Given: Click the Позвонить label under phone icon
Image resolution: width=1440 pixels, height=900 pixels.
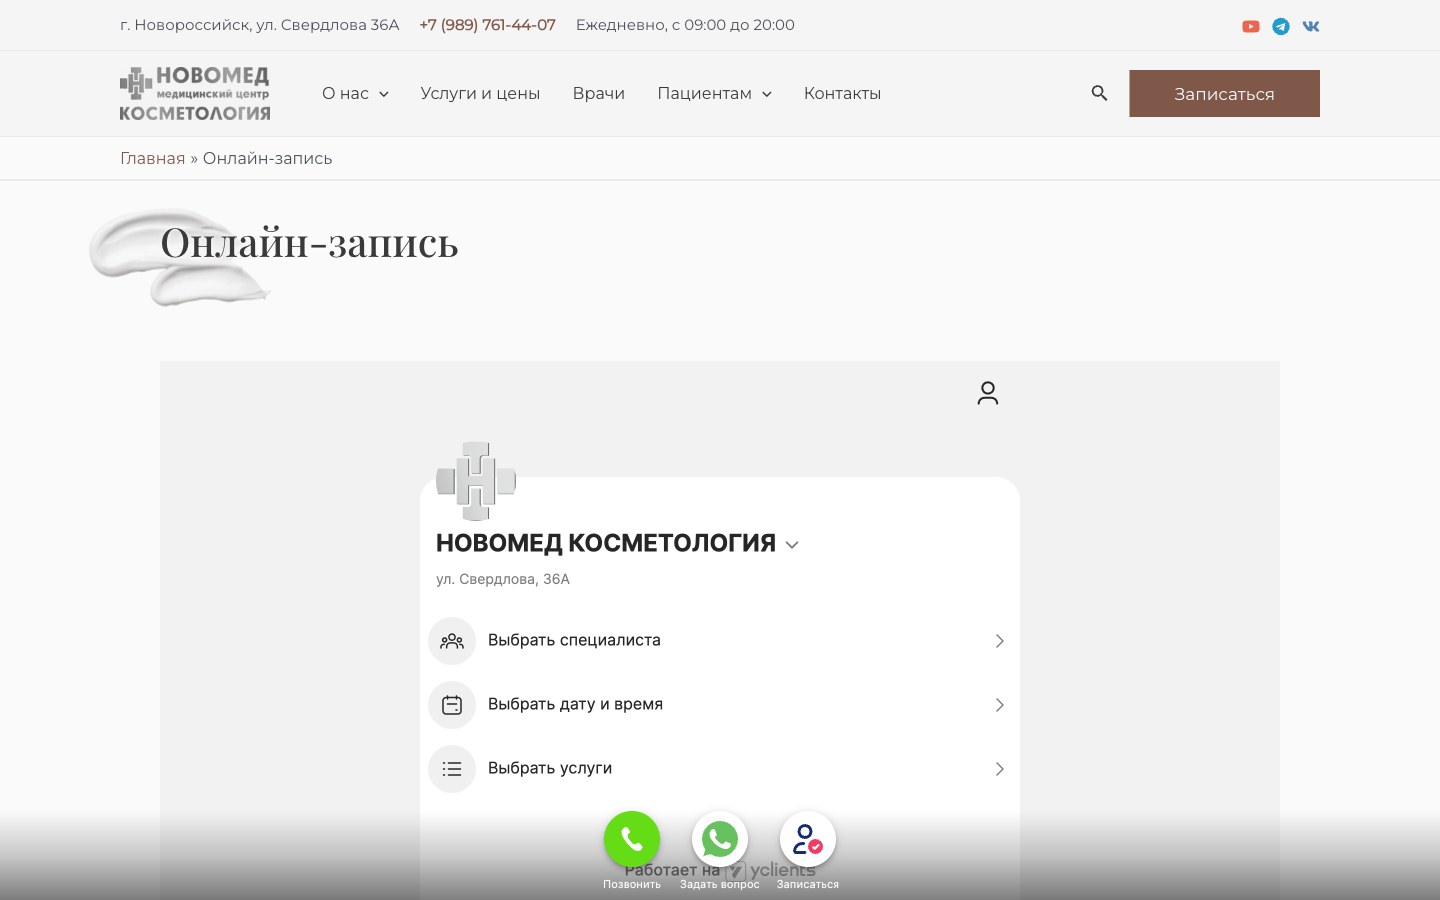Looking at the screenshot, I should [x=632, y=884].
